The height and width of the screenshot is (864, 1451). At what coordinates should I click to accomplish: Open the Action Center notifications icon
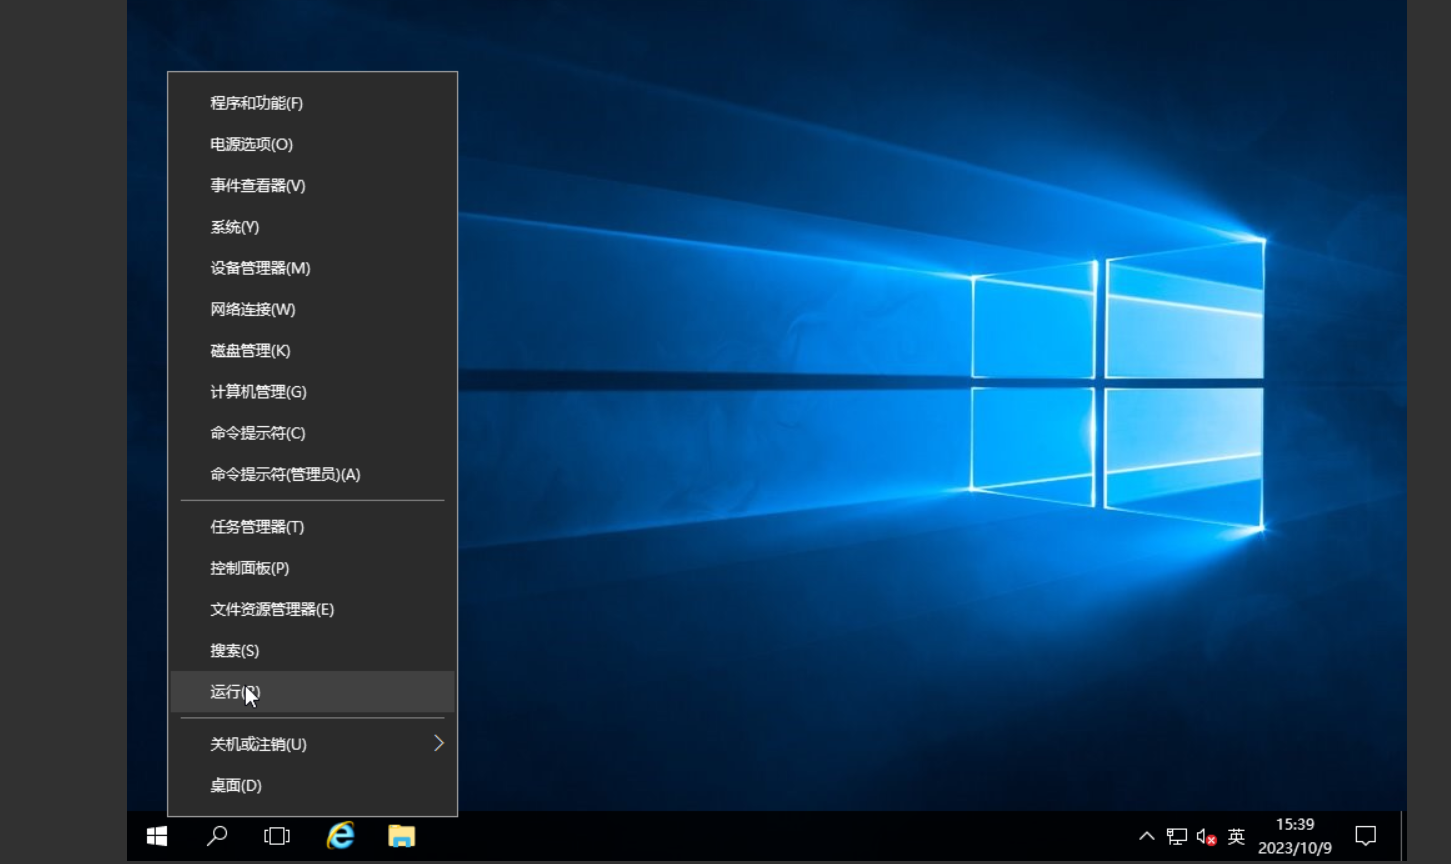pos(1366,836)
